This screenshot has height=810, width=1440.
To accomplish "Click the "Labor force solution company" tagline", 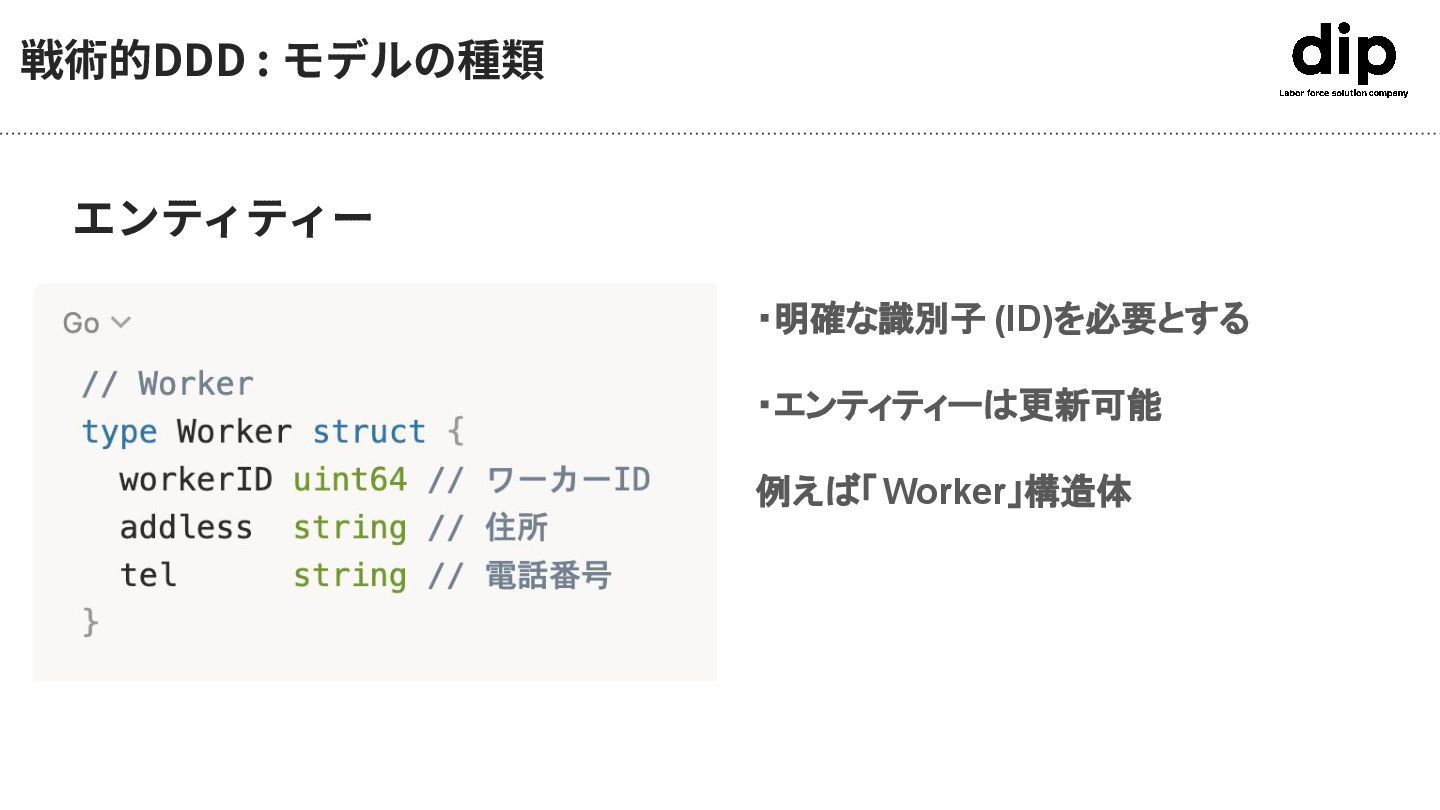I will [x=1343, y=93].
